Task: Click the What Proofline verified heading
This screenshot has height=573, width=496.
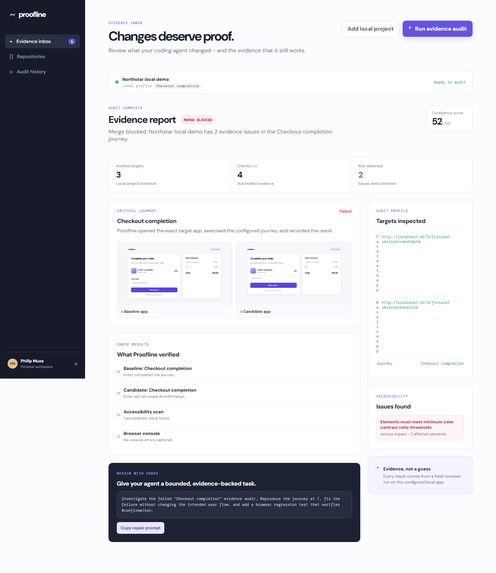Action: coord(148,355)
